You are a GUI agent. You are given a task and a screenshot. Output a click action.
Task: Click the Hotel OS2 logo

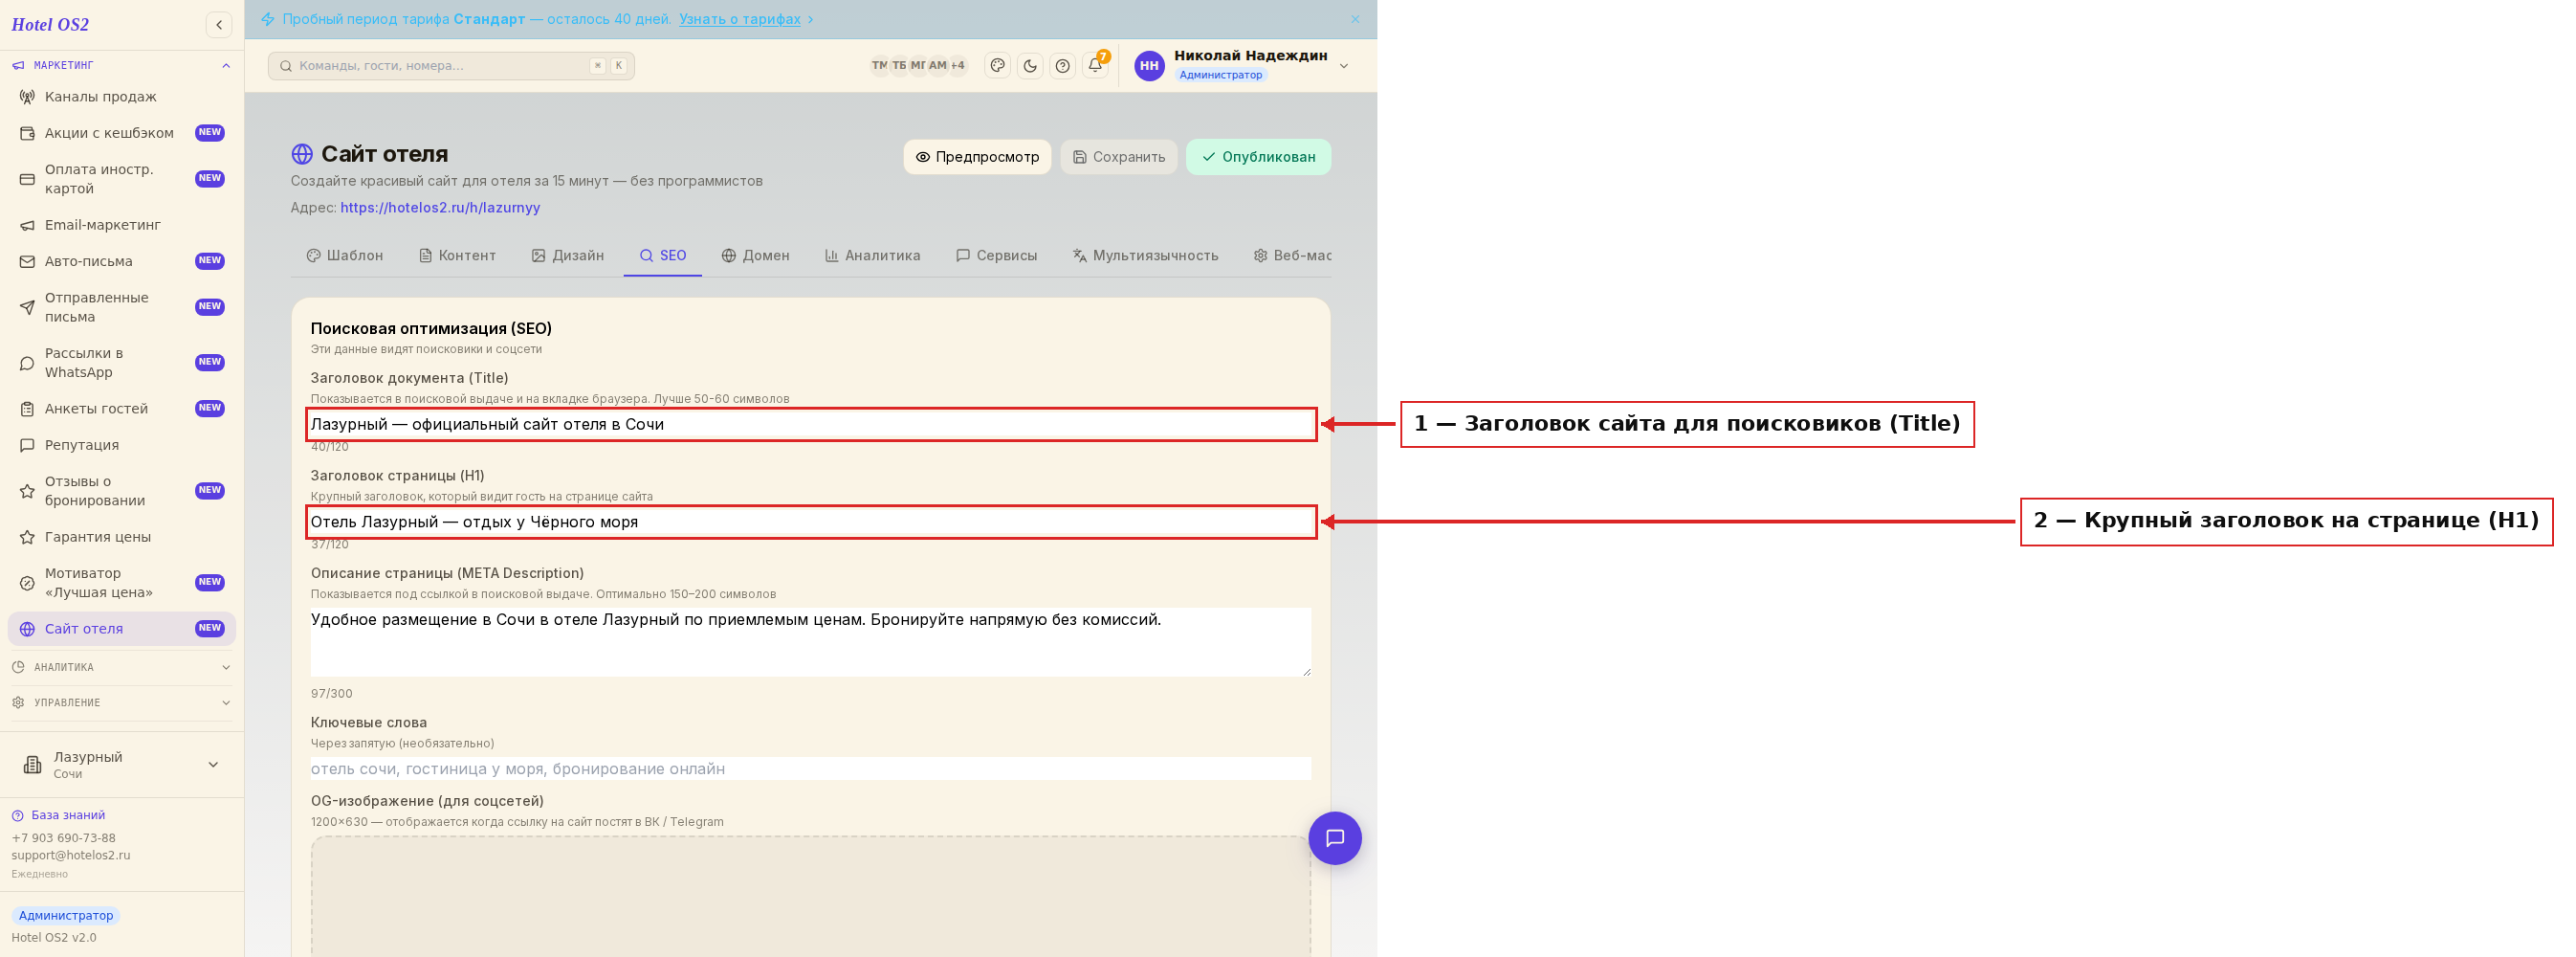point(50,25)
